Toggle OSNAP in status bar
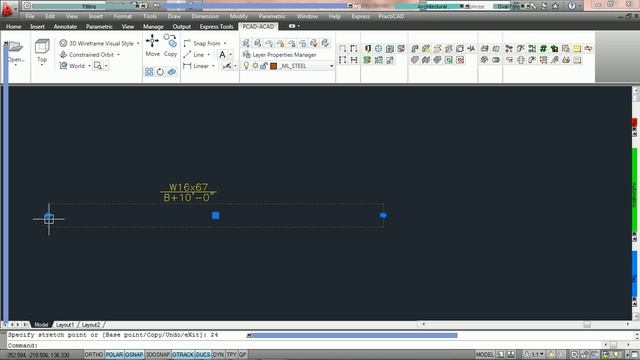 point(134,355)
